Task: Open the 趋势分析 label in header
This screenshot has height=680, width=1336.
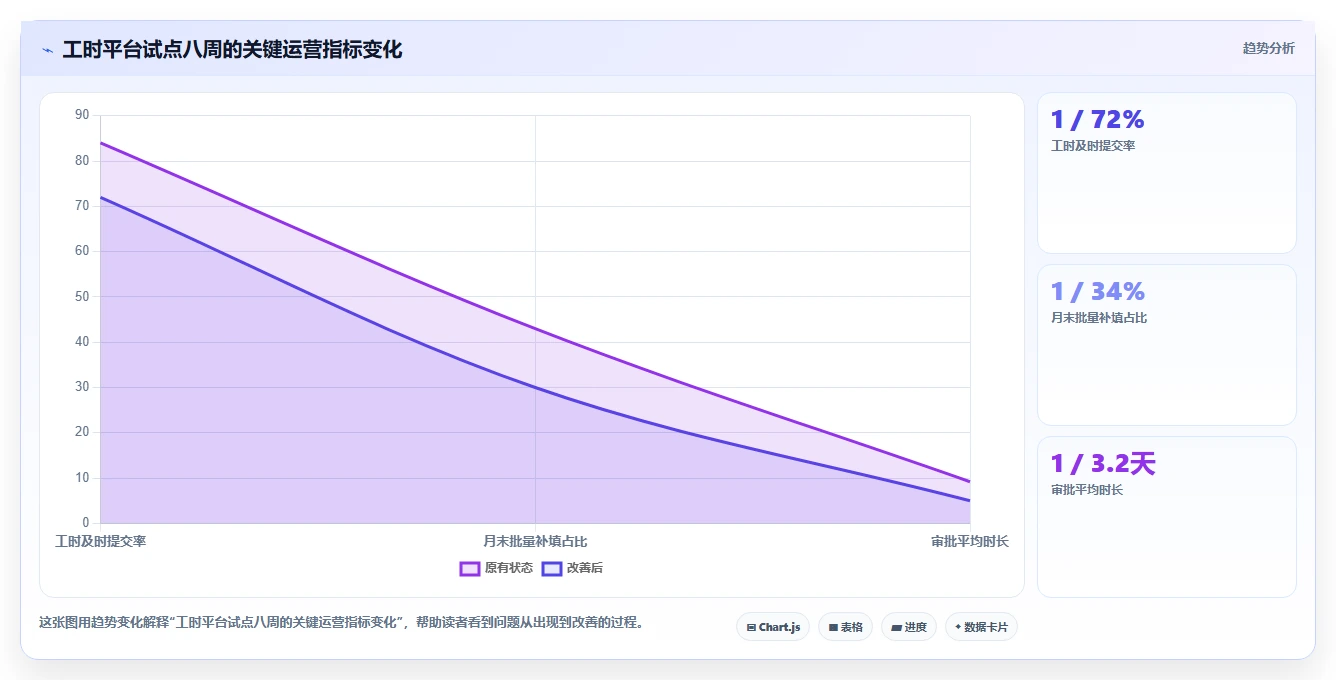Action: (1268, 48)
